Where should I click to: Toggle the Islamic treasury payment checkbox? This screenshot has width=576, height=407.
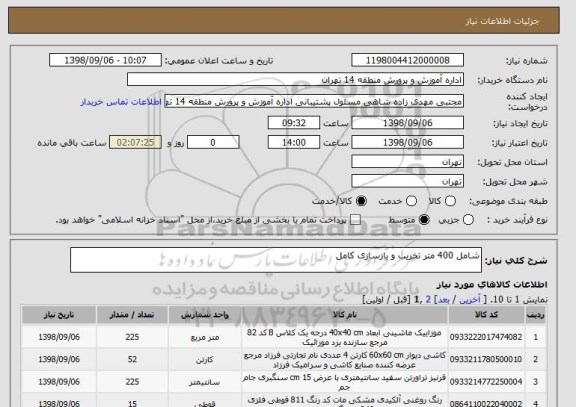pos(355,220)
